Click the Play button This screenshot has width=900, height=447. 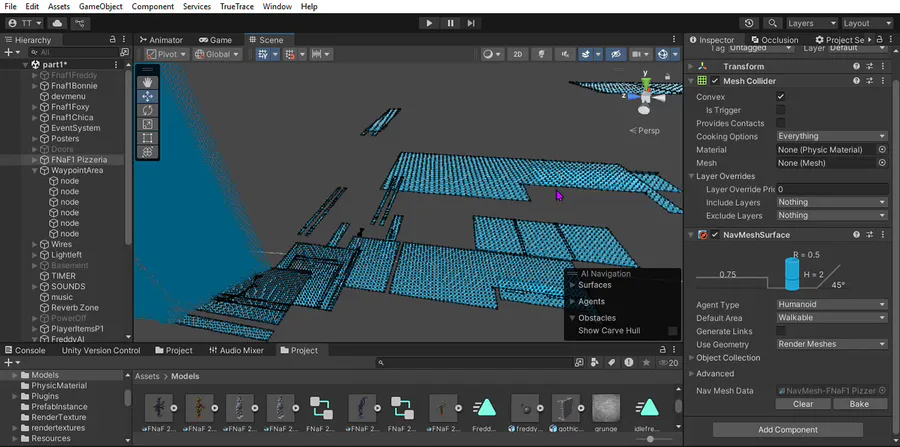(429, 23)
